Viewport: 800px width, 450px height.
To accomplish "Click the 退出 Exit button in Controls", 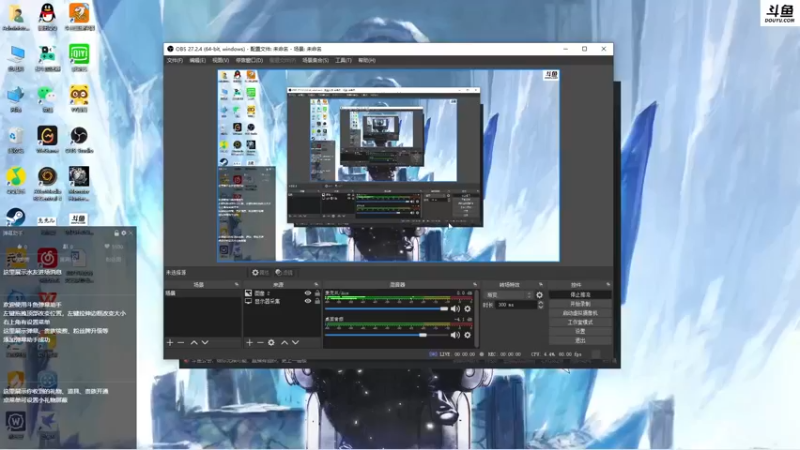I will coord(580,340).
